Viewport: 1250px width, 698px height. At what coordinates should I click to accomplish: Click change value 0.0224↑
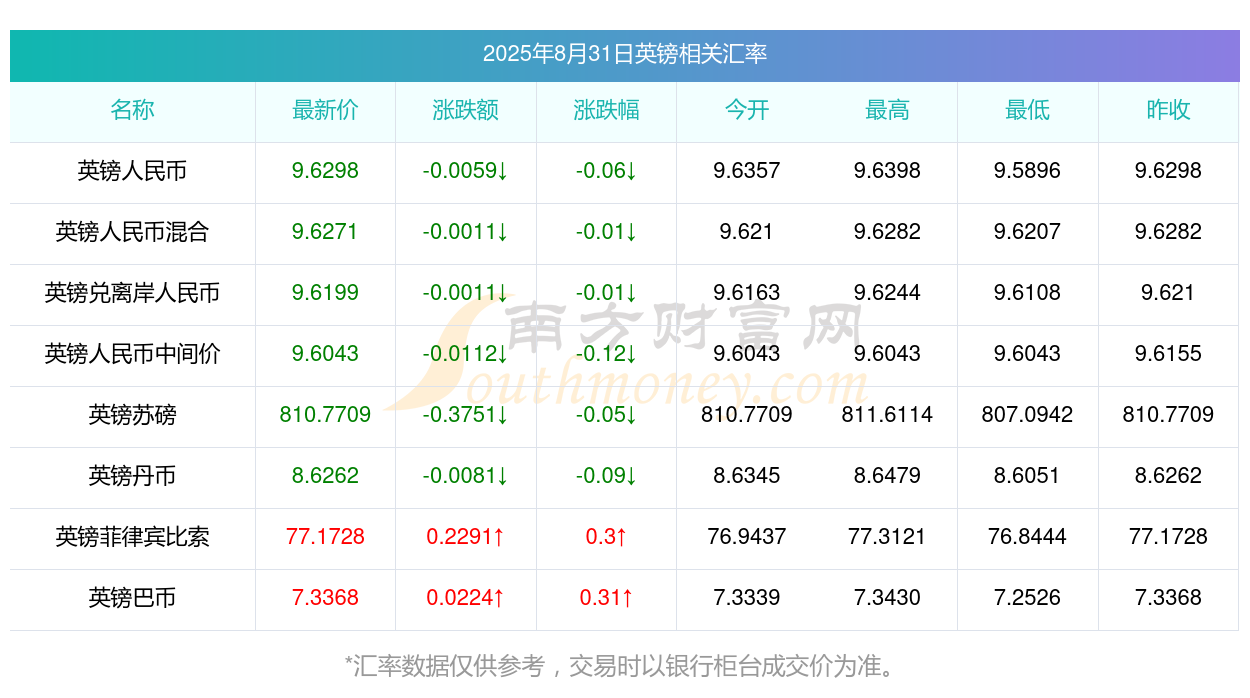[x=465, y=598]
